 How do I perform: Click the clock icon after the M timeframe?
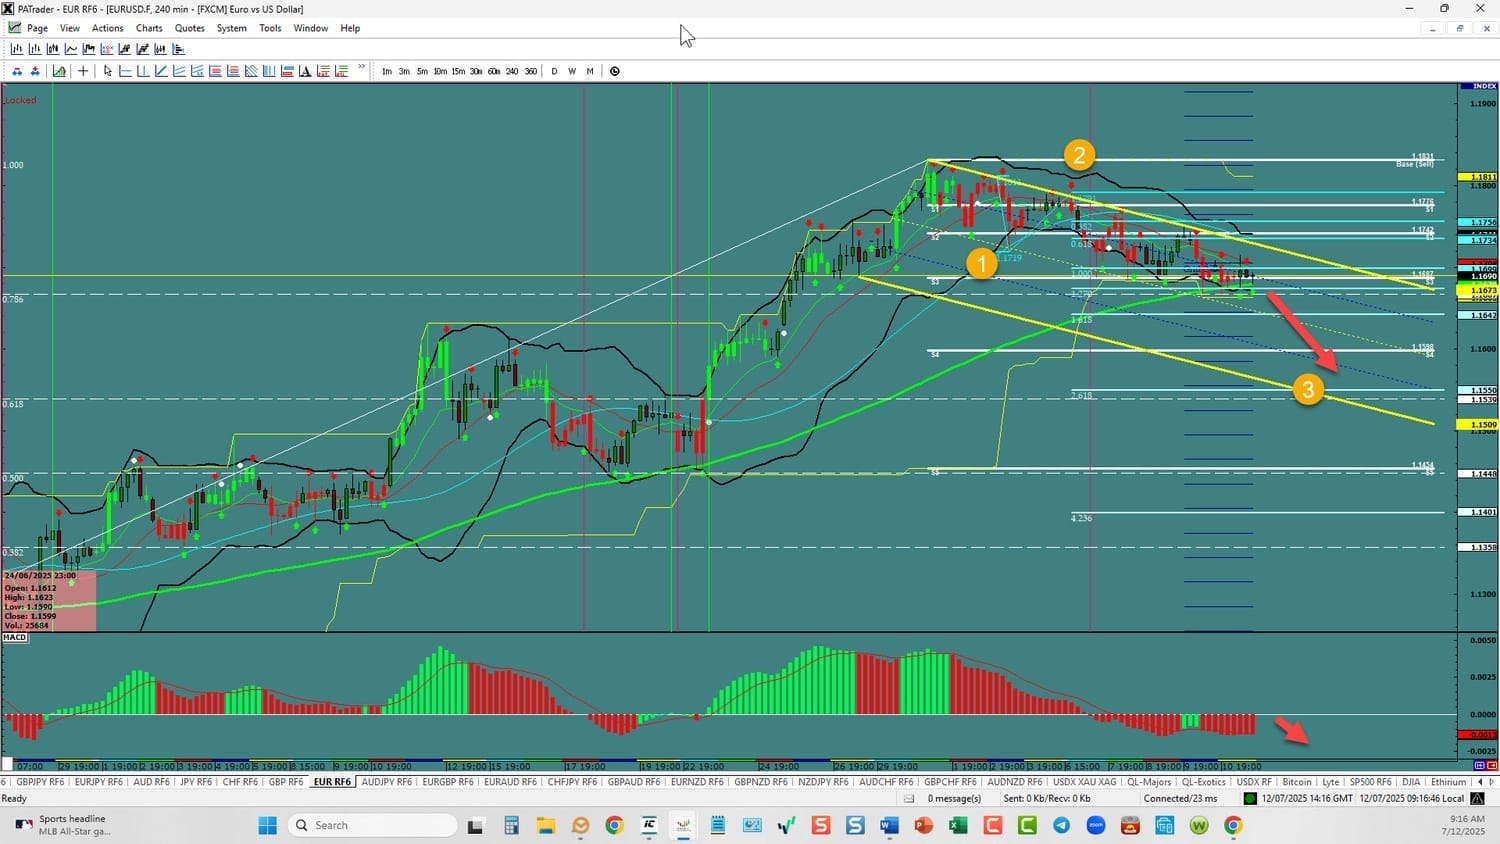(615, 71)
